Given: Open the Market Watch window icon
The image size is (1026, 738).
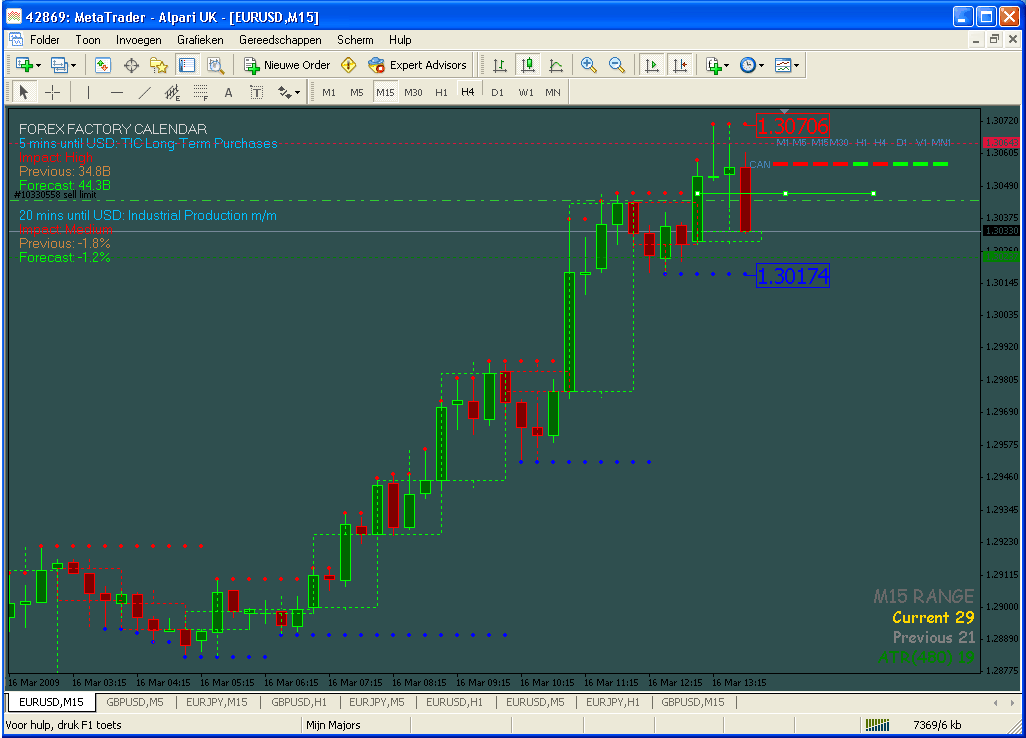Looking at the screenshot, I should 103,65.
